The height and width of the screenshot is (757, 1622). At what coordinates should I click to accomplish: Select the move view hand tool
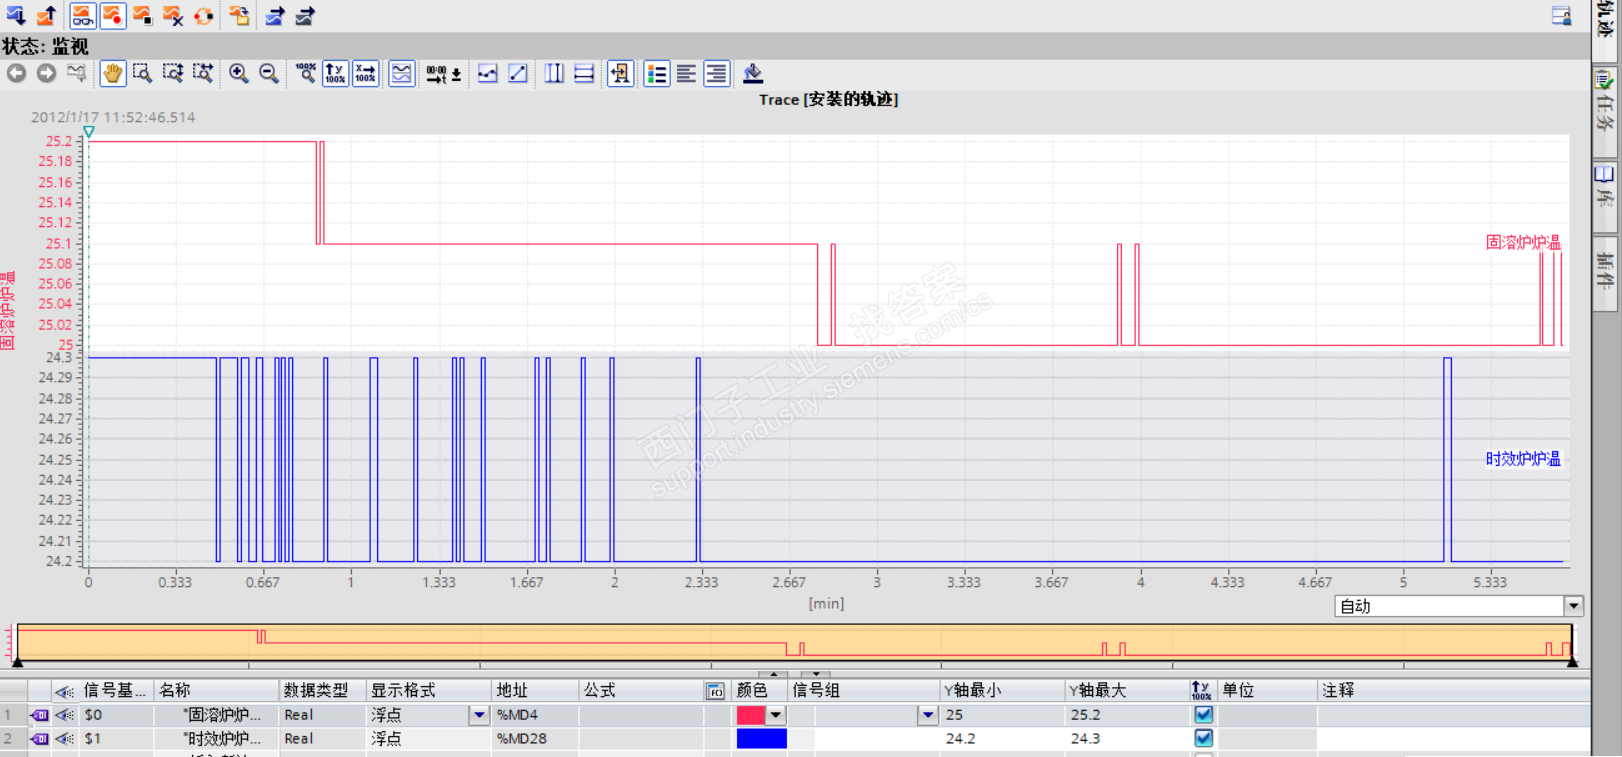113,73
